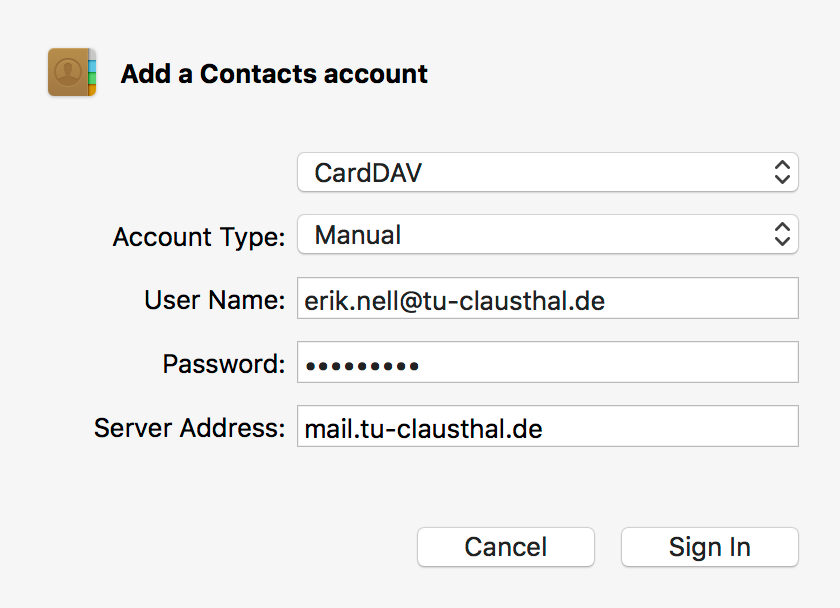Click the Cancel button
The width and height of the screenshot is (840, 608).
click(506, 547)
